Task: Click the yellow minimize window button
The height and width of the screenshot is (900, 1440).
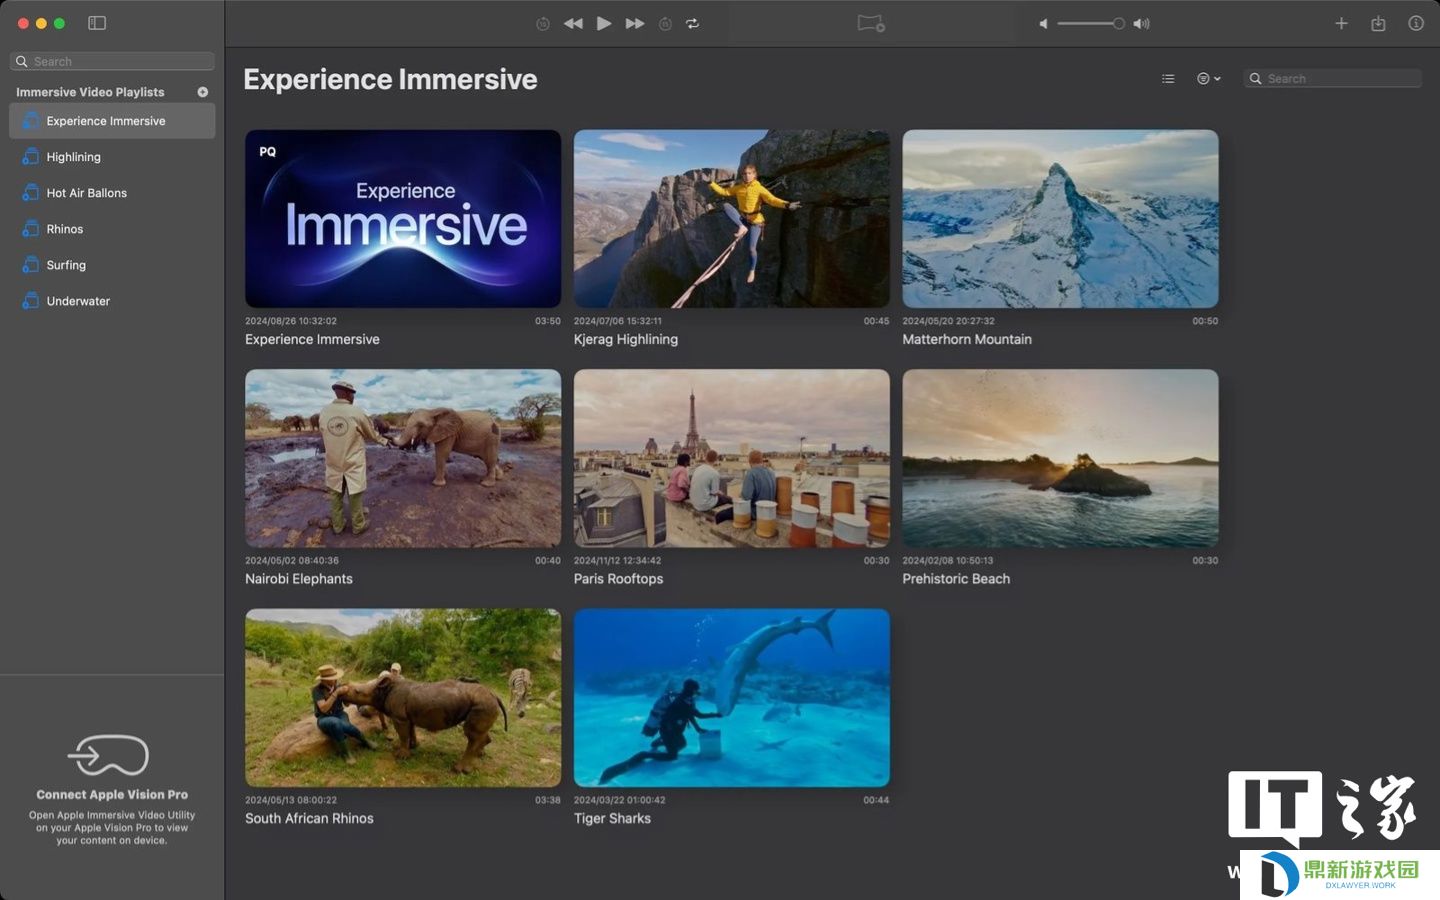Action: coord(41,23)
